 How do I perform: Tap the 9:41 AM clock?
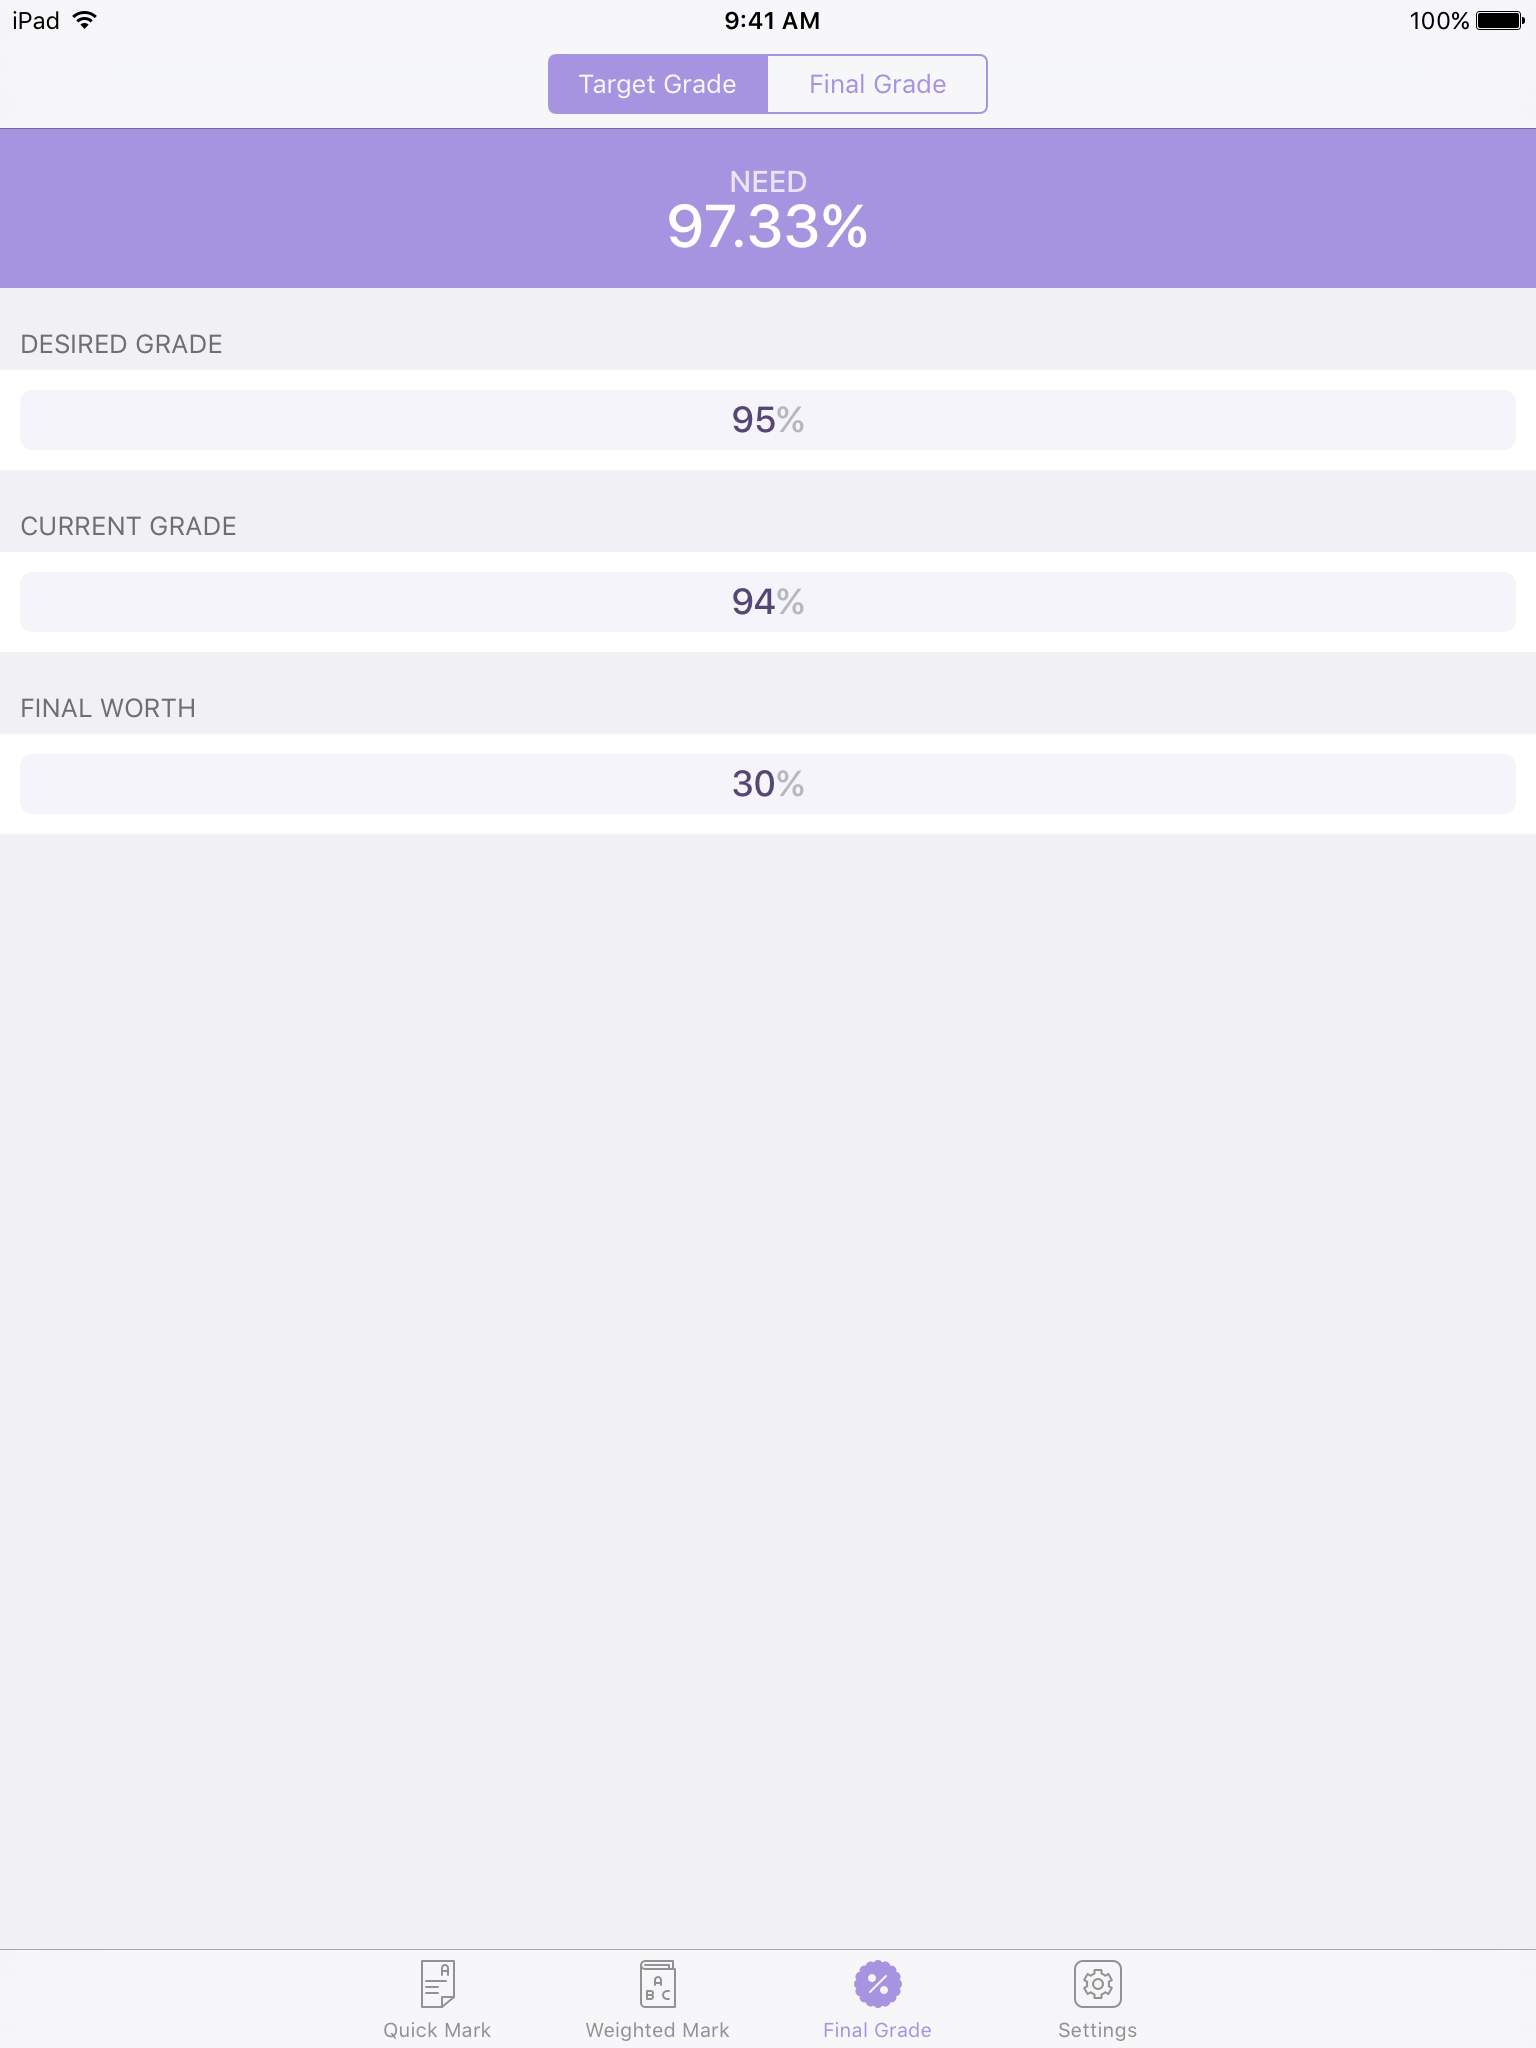[x=772, y=20]
